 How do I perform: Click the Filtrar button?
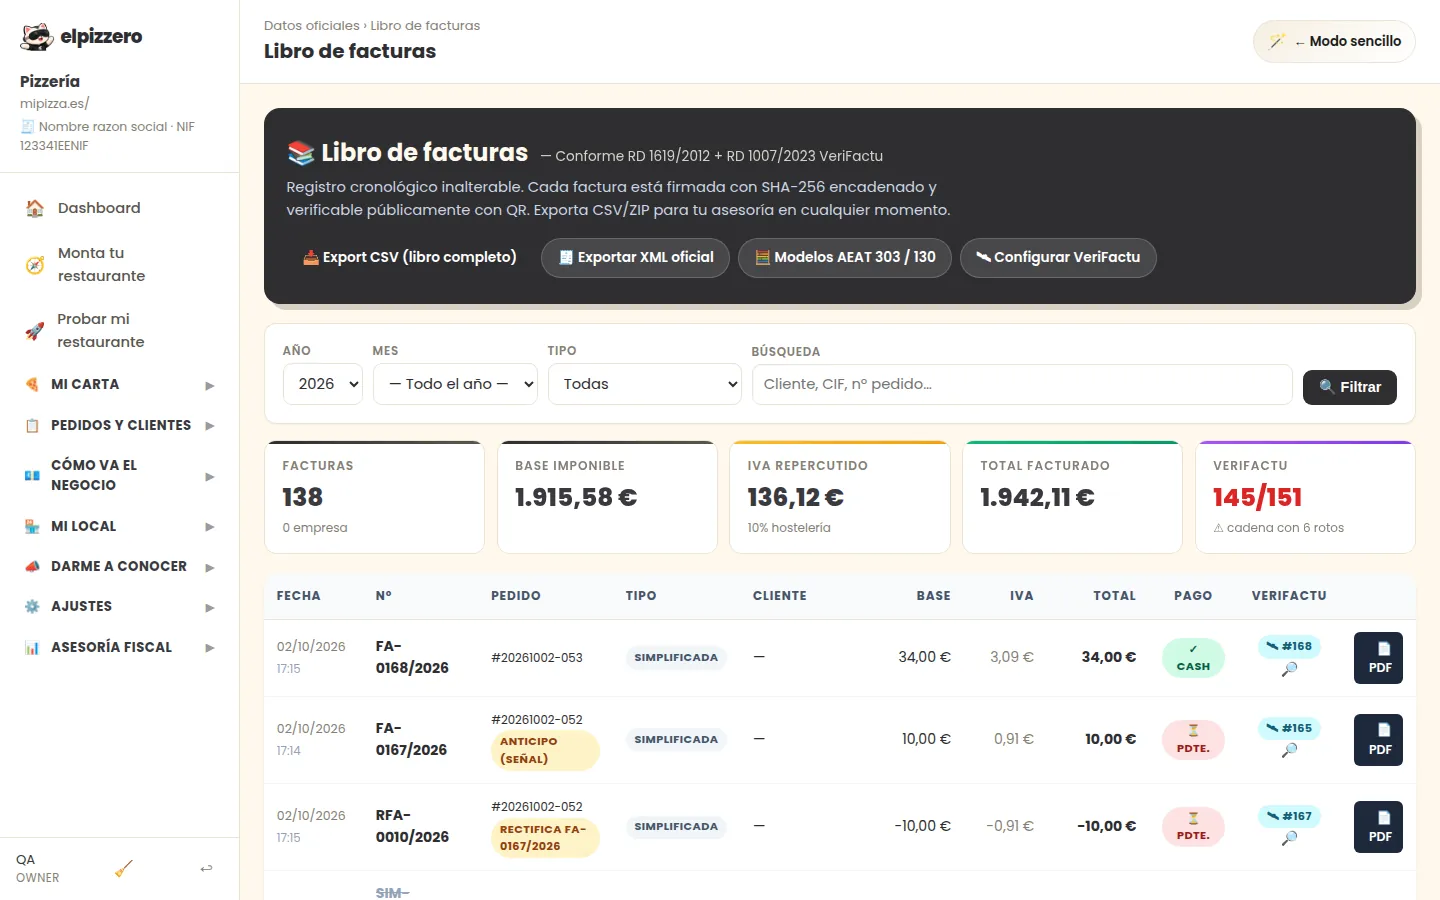coord(1350,387)
